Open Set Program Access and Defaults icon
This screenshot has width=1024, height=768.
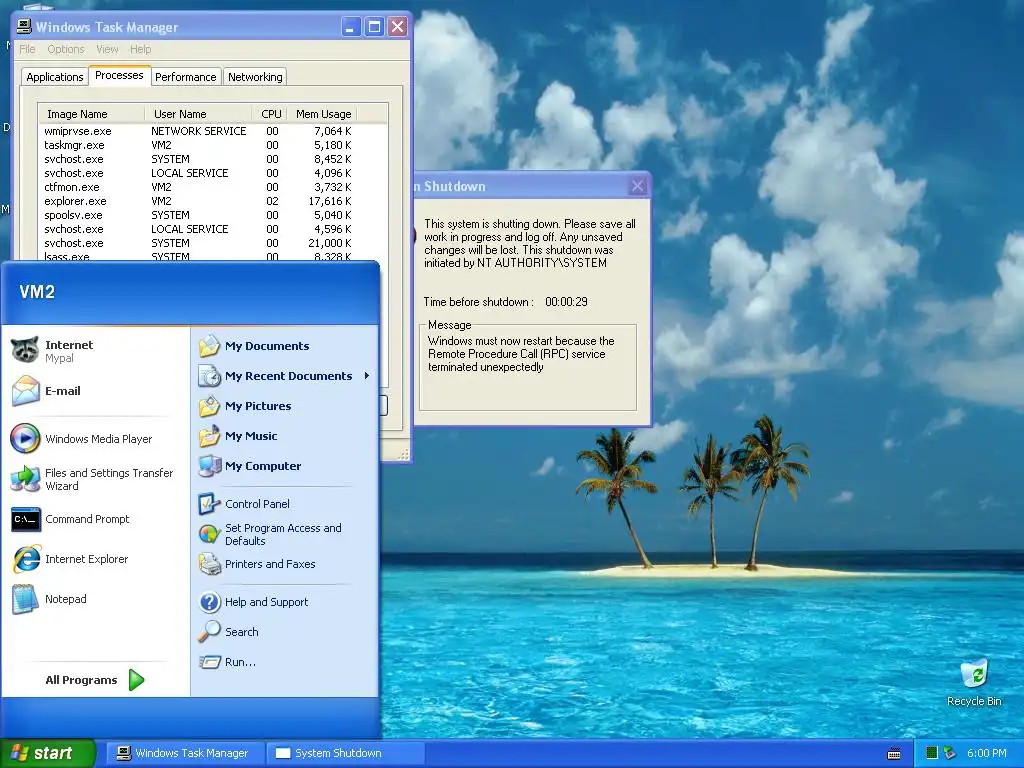point(210,534)
